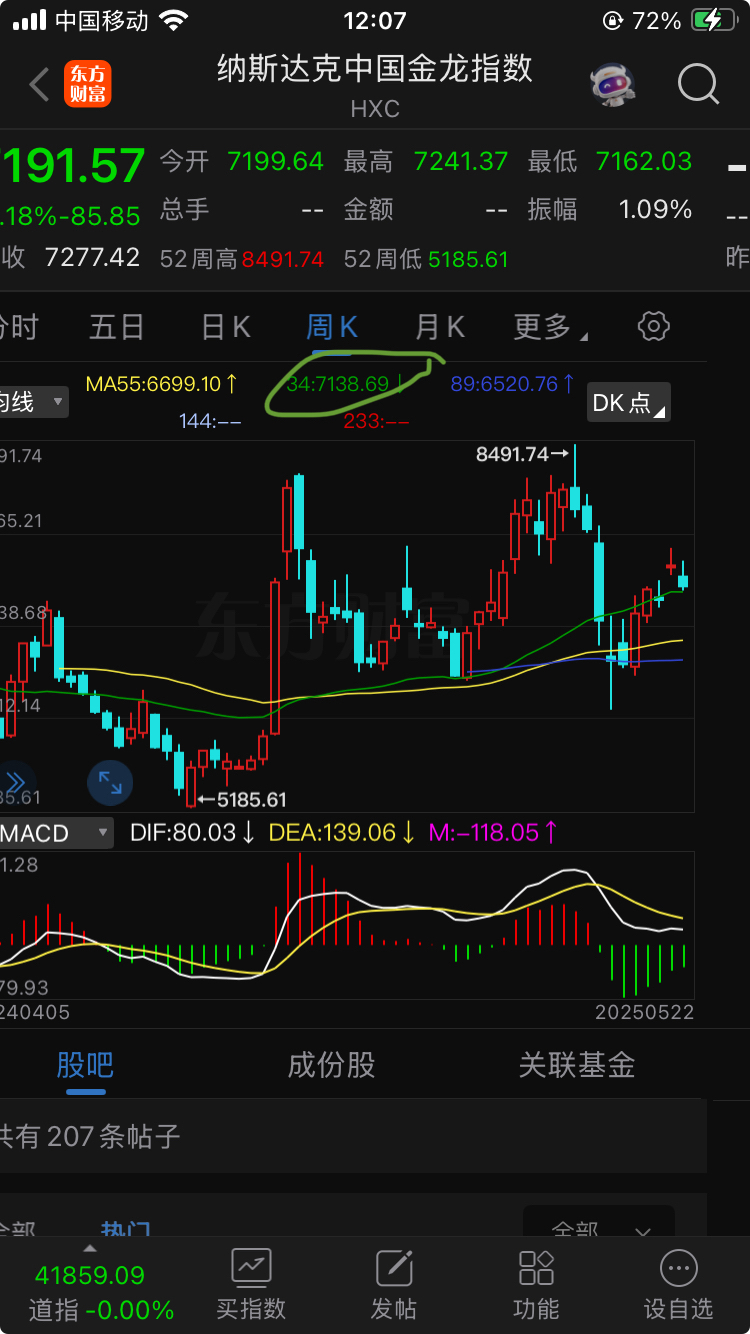Viewport: 750px width, 1334px height.
Task: Tap the 纳斯达克中国金龙指数 title
Action: 375,68
